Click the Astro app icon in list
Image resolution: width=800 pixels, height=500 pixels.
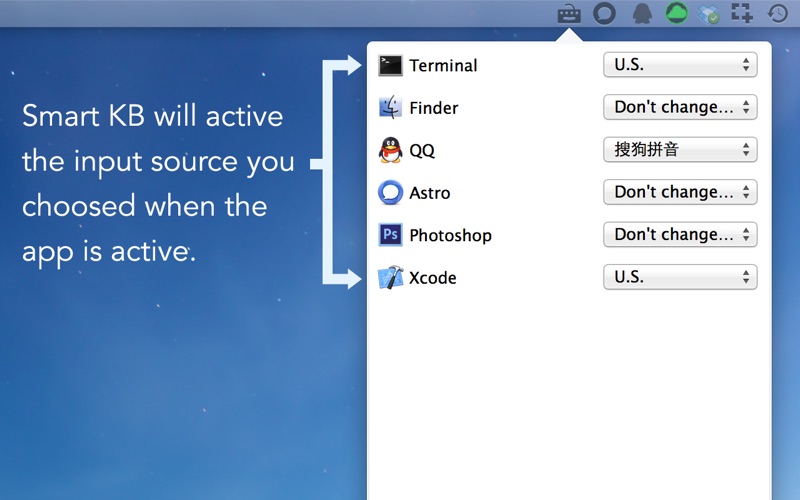pos(390,192)
